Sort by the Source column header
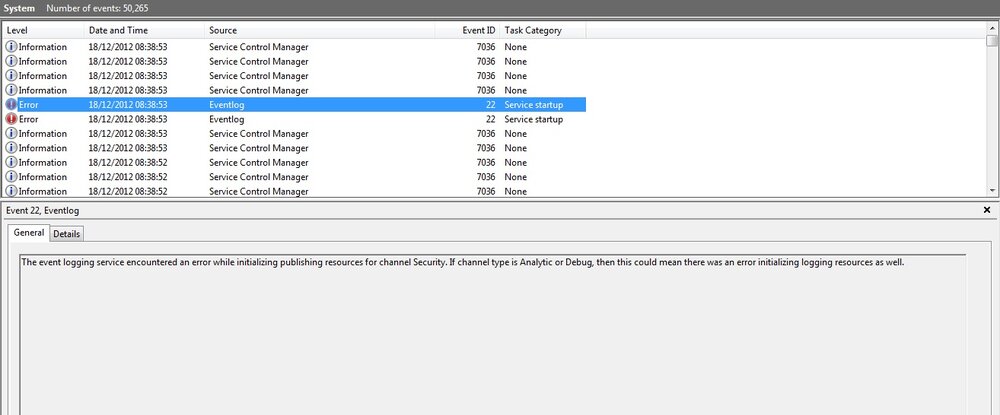Image resolution: width=1000 pixels, height=415 pixels. 320,31
